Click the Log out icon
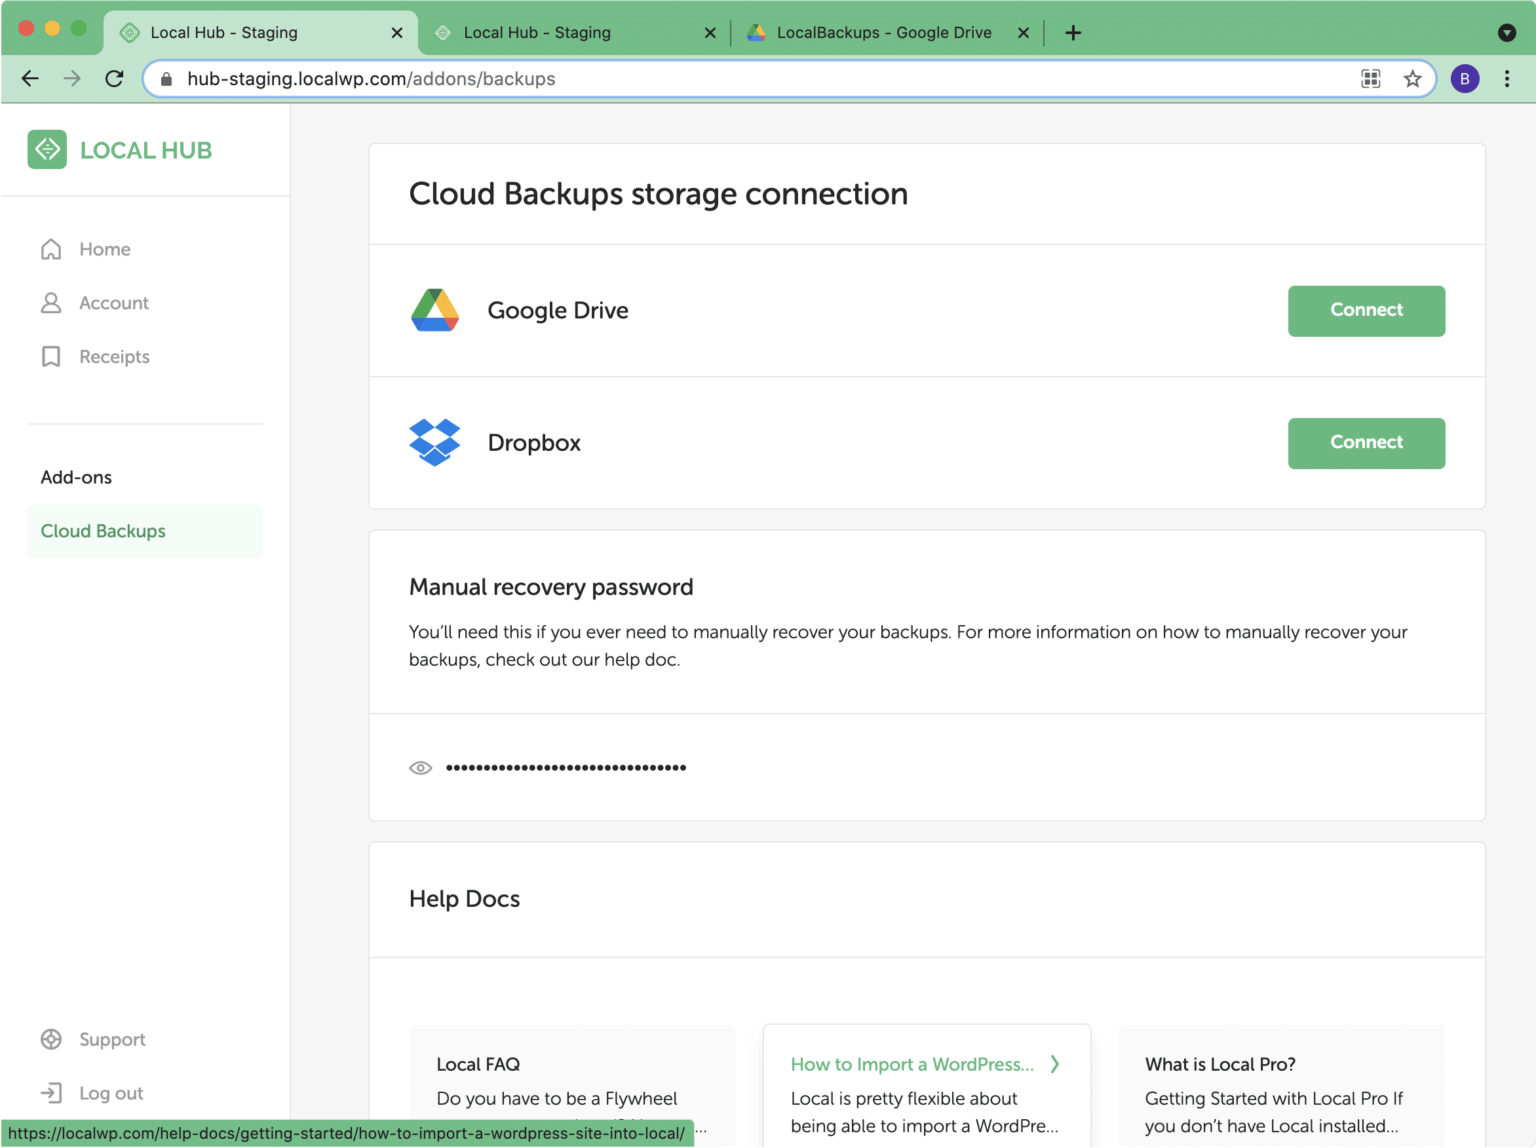1536x1148 pixels. pyautogui.click(x=51, y=1092)
